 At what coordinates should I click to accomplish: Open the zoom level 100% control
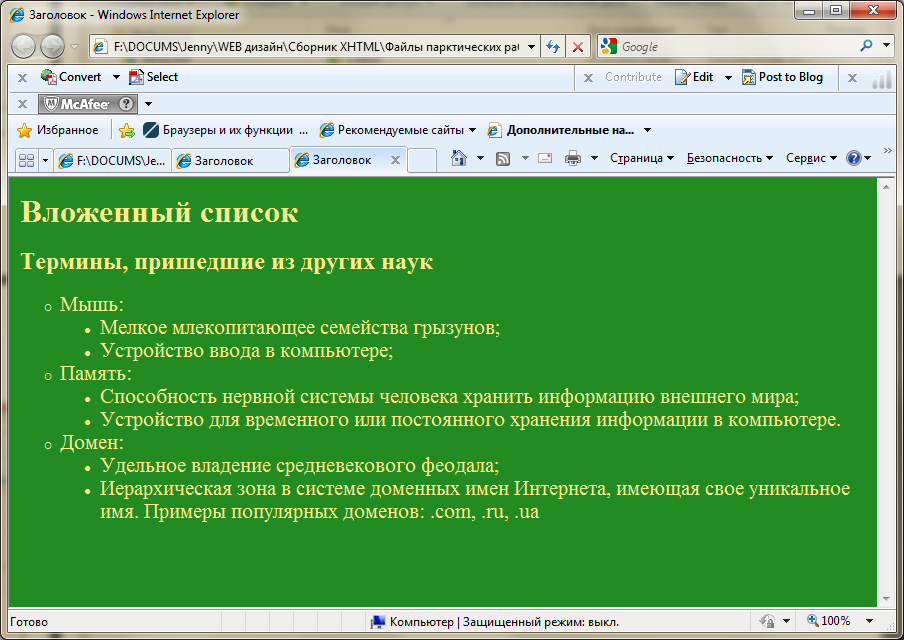(x=829, y=621)
